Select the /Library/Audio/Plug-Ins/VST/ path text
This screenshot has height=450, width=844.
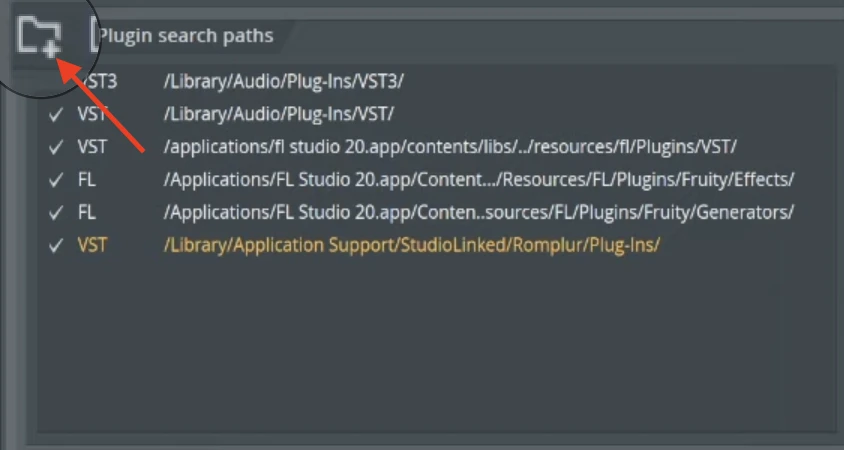click(279, 114)
